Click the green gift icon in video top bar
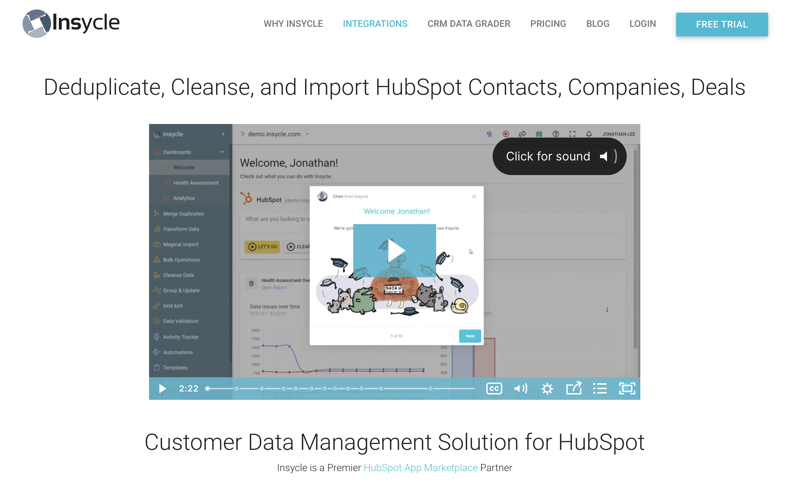This screenshot has height=486, width=800. tap(539, 134)
